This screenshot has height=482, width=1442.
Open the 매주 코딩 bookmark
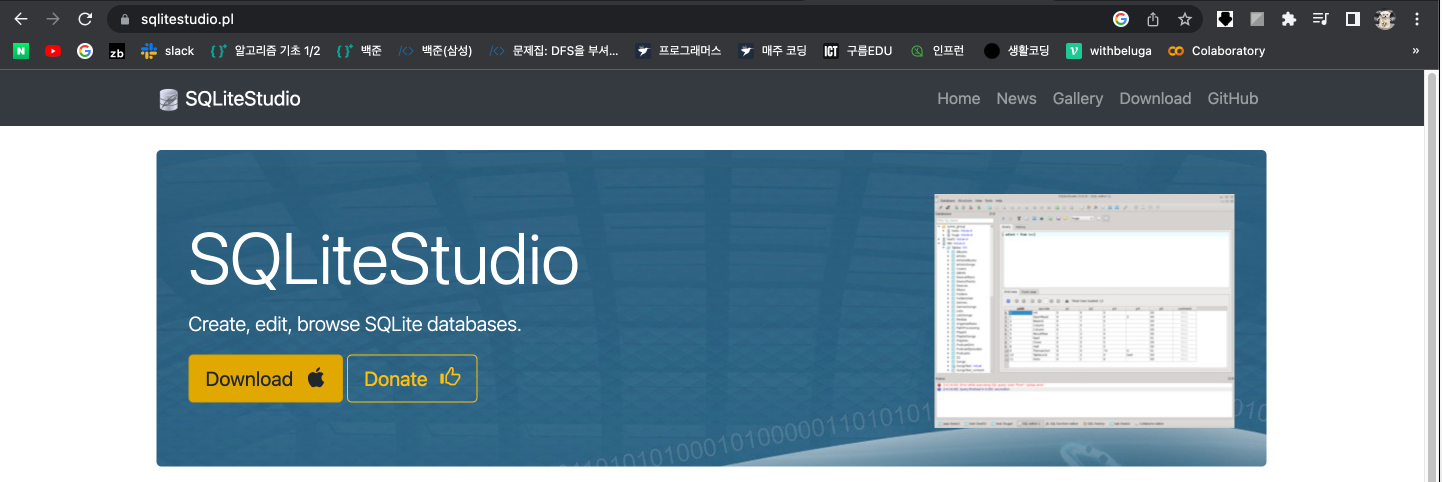[773, 51]
